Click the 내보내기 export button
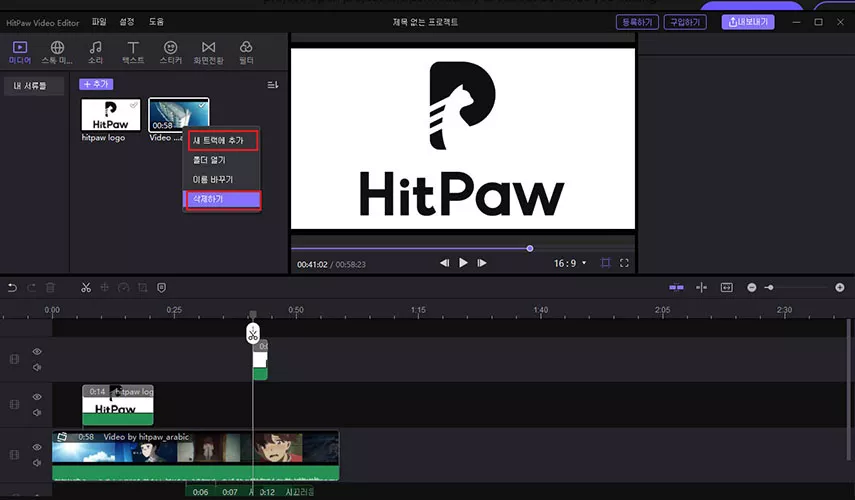This screenshot has height=500, width=855. (748, 22)
